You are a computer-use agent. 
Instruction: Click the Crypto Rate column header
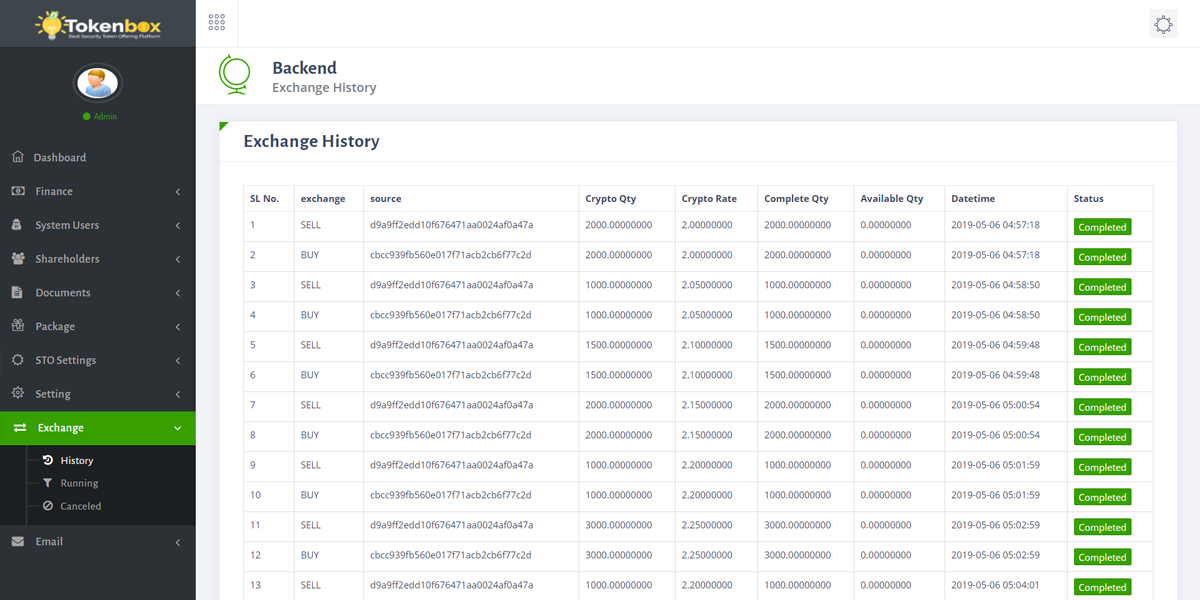click(x=709, y=198)
